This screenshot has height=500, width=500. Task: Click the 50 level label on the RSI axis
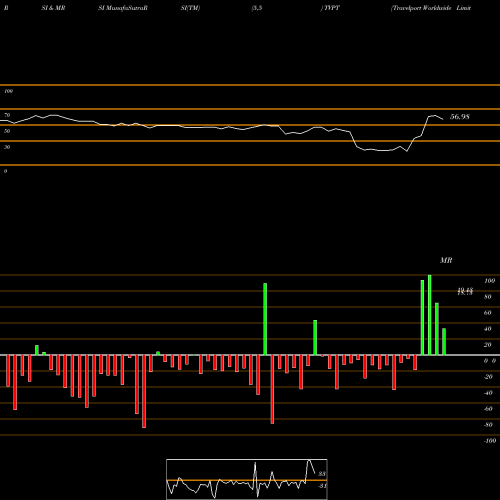(x=7, y=131)
